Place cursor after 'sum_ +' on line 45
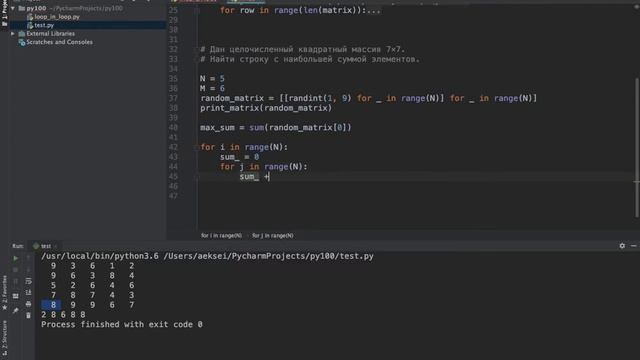 tap(270, 177)
